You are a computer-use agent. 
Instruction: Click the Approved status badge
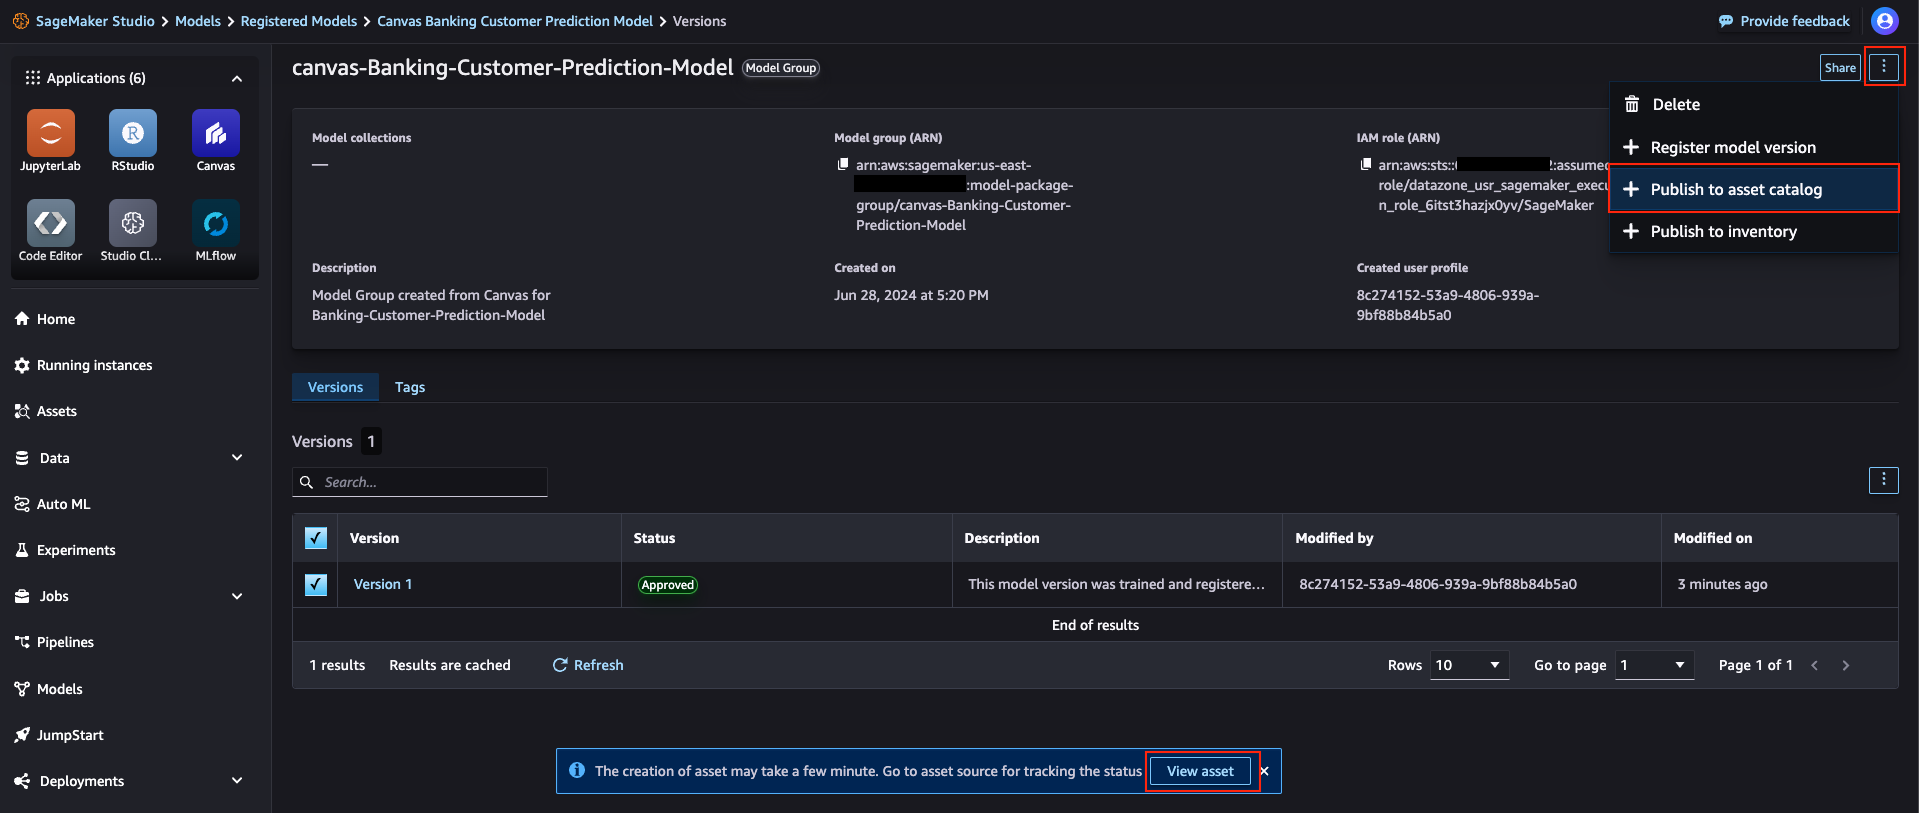(668, 585)
